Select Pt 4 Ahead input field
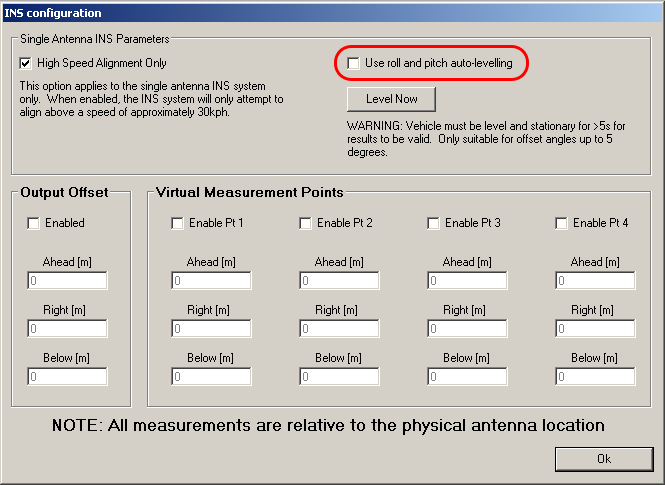The height and width of the screenshot is (485, 665). [595, 281]
